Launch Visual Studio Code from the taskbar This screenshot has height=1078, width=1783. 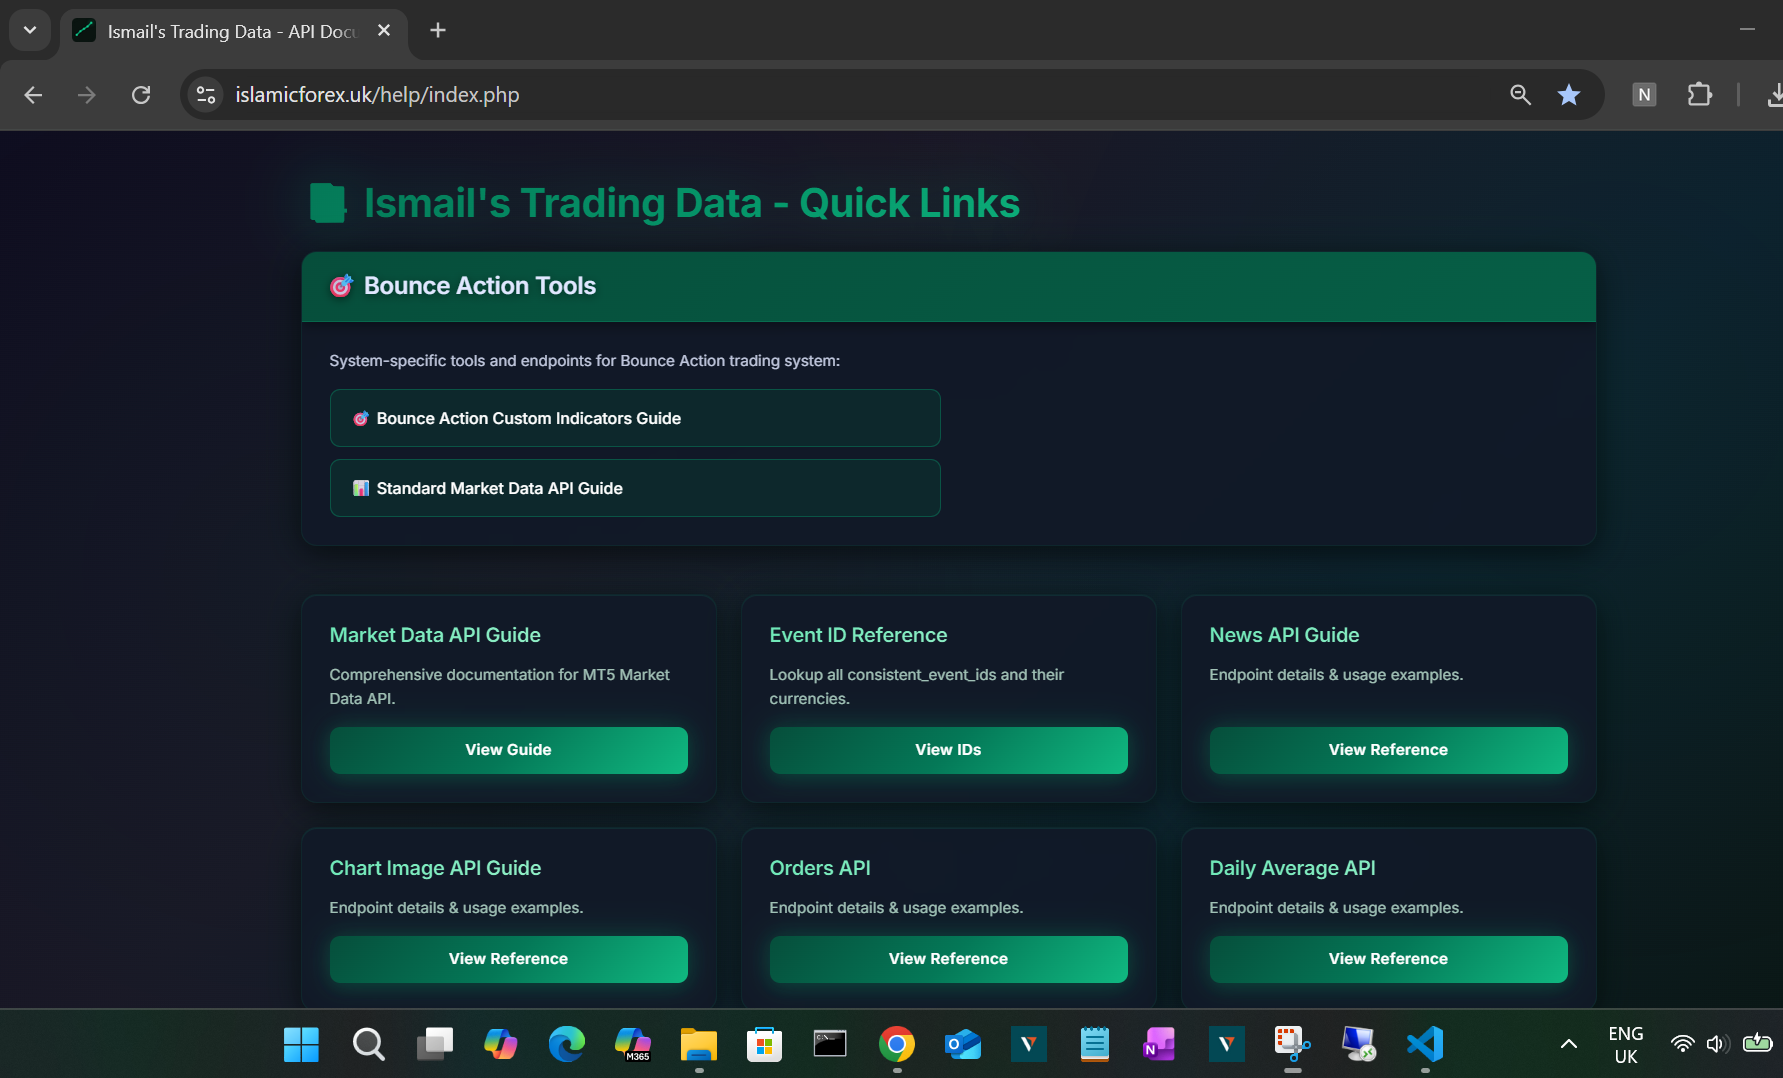click(1425, 1044)
